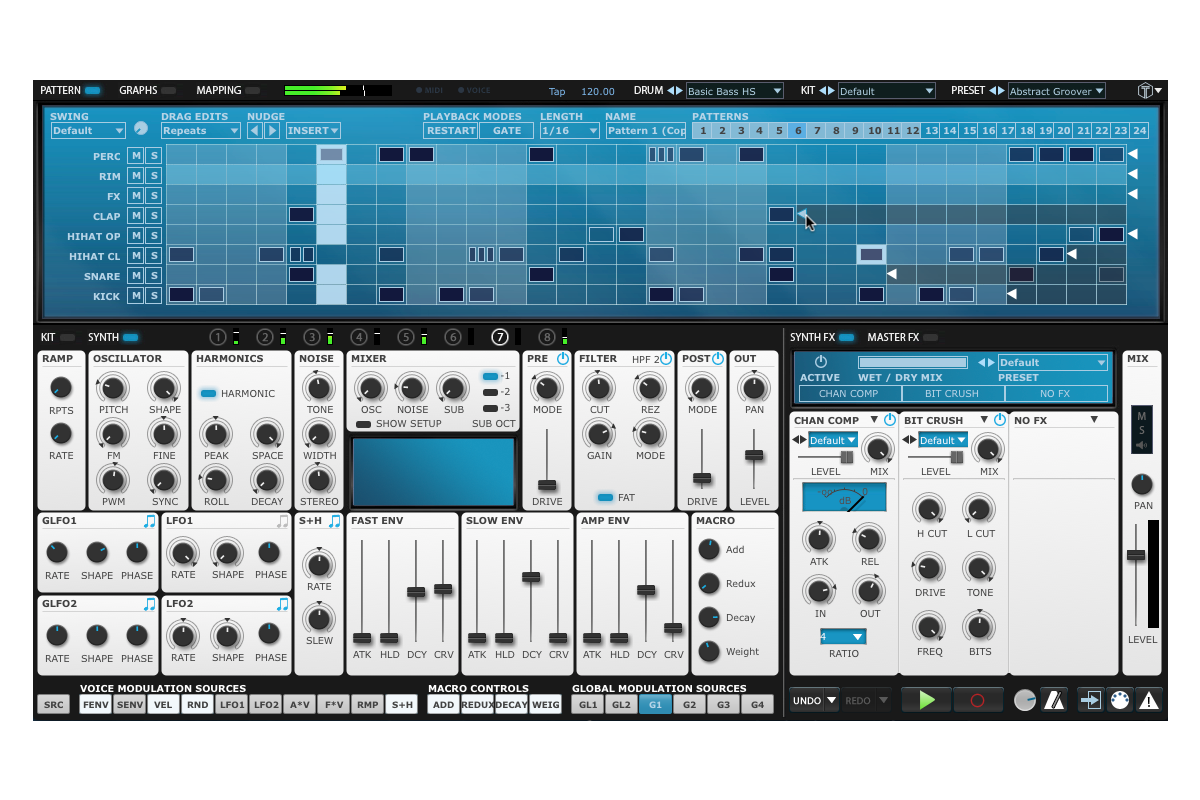Open the SWING Default dropdown
1200x800 pixels.
(88, 130)
